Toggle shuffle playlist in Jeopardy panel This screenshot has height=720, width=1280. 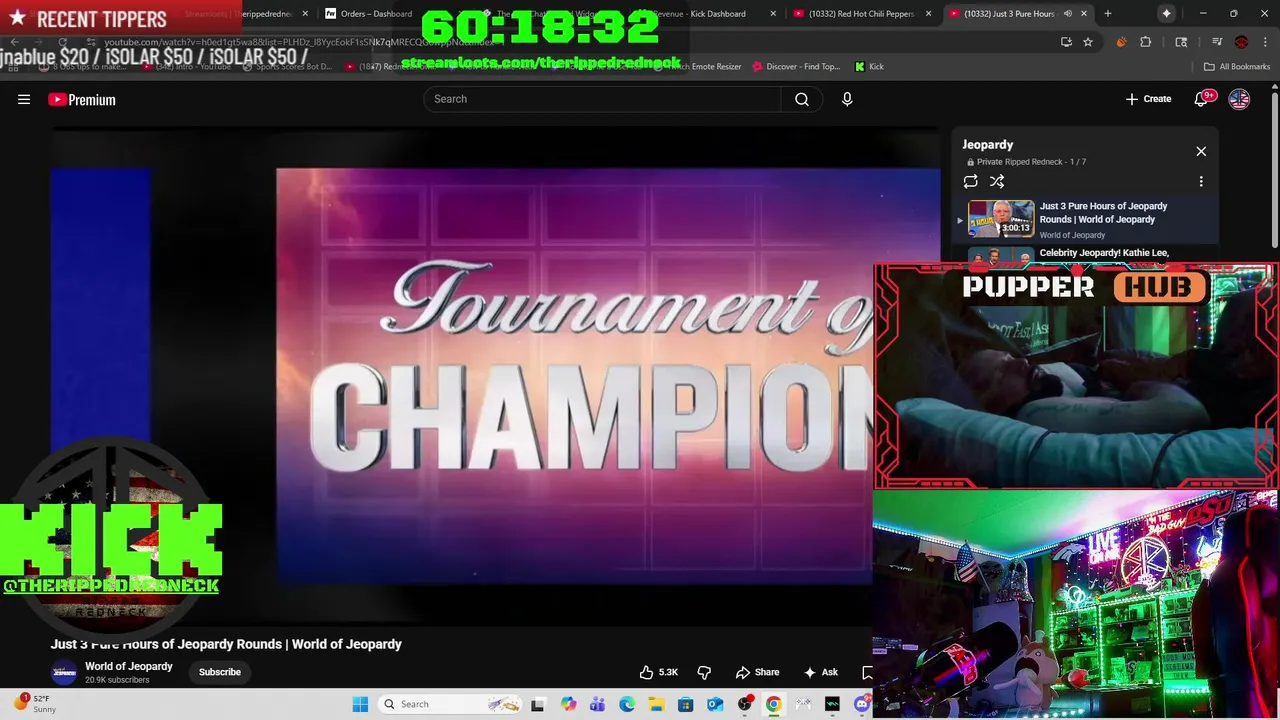[x=997, y=181]
